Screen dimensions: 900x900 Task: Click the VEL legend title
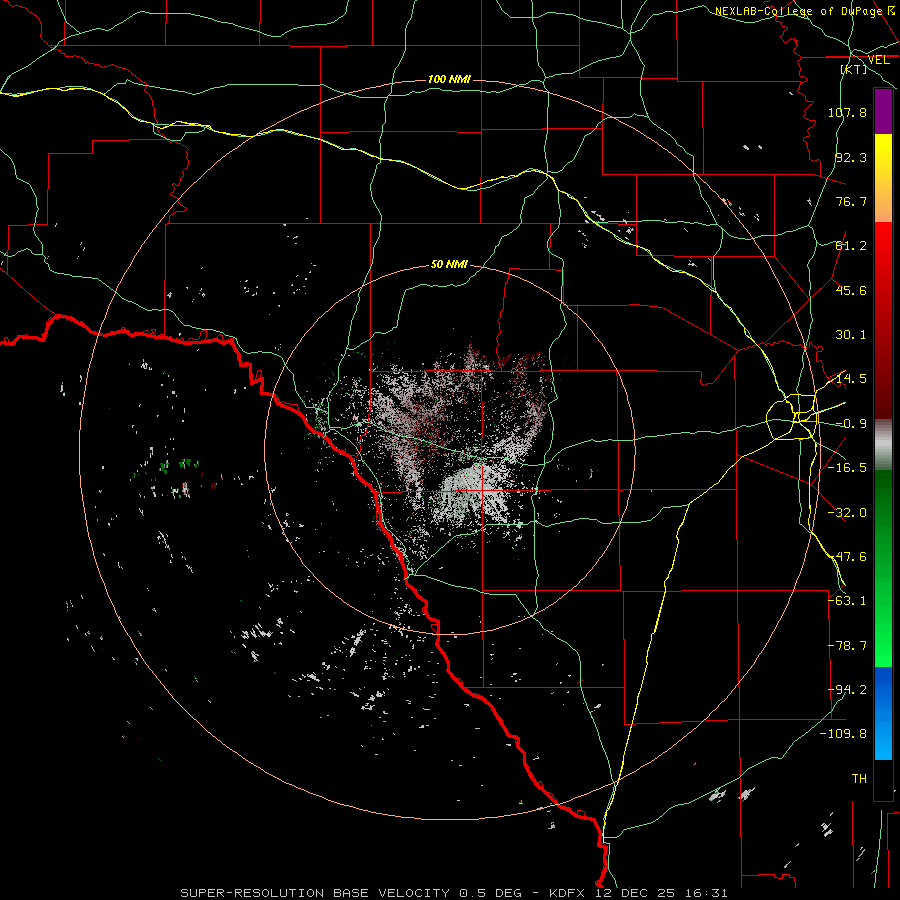tap(879, 60)
